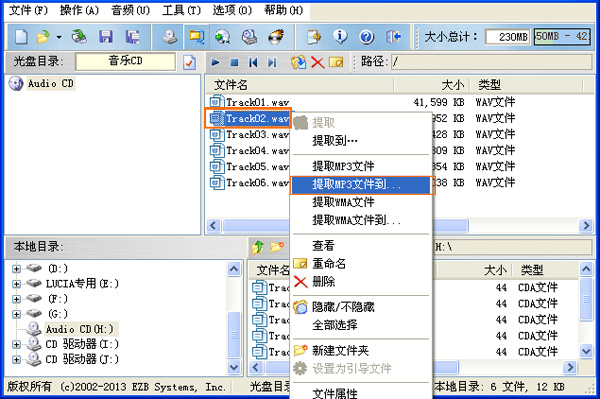Choose 提取MP3文件 from context menu

pyautogui.click(x=361, y=166)
